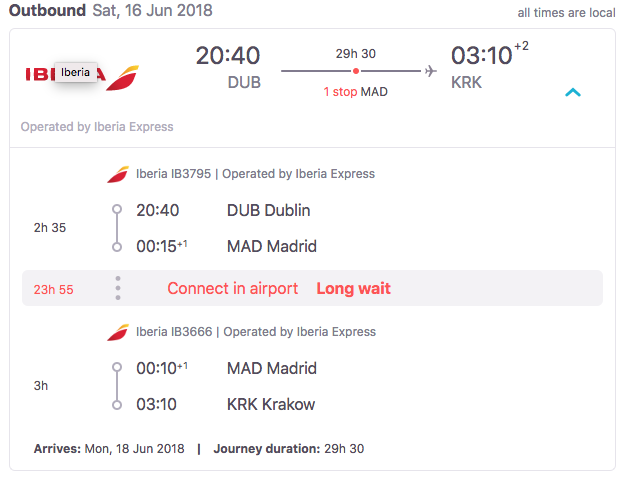Click the three-dot layover icon
Screen dimensions: 627x480
click(x=118, y=288)
